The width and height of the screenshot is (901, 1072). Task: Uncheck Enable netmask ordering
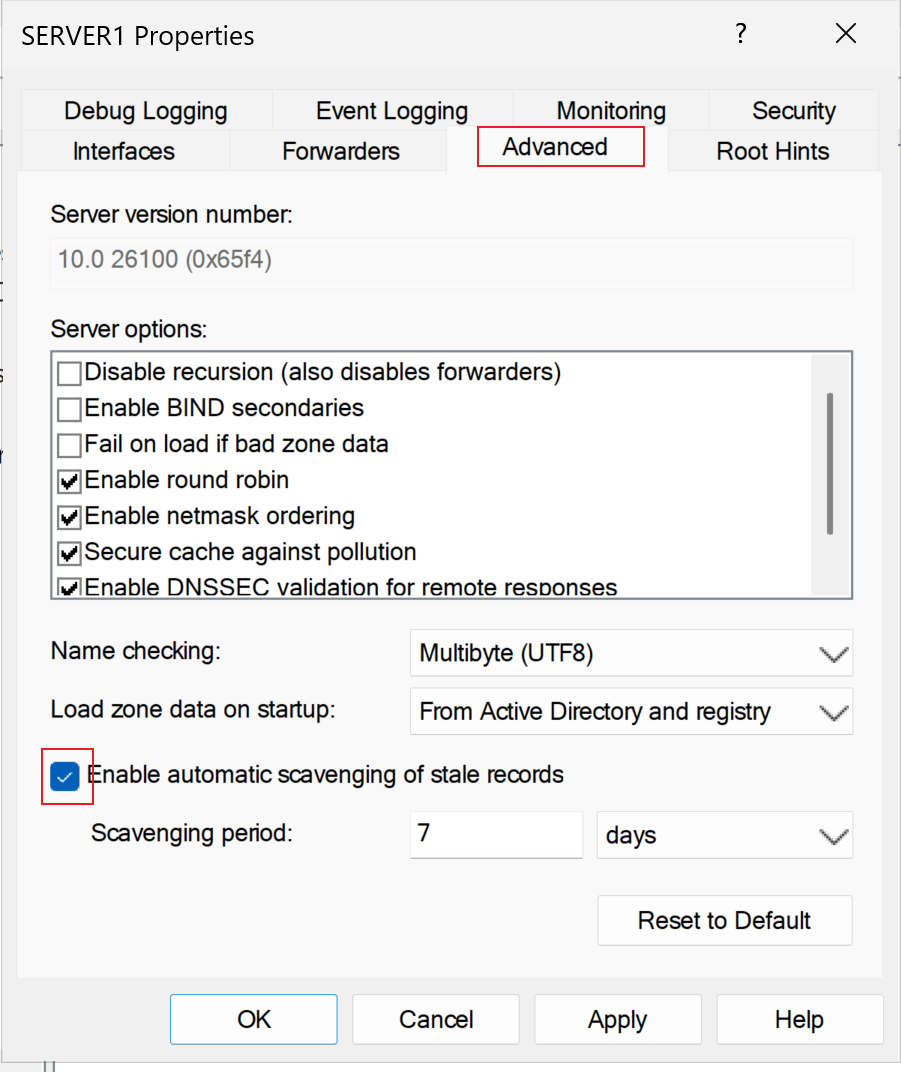[x=69, y=517]
